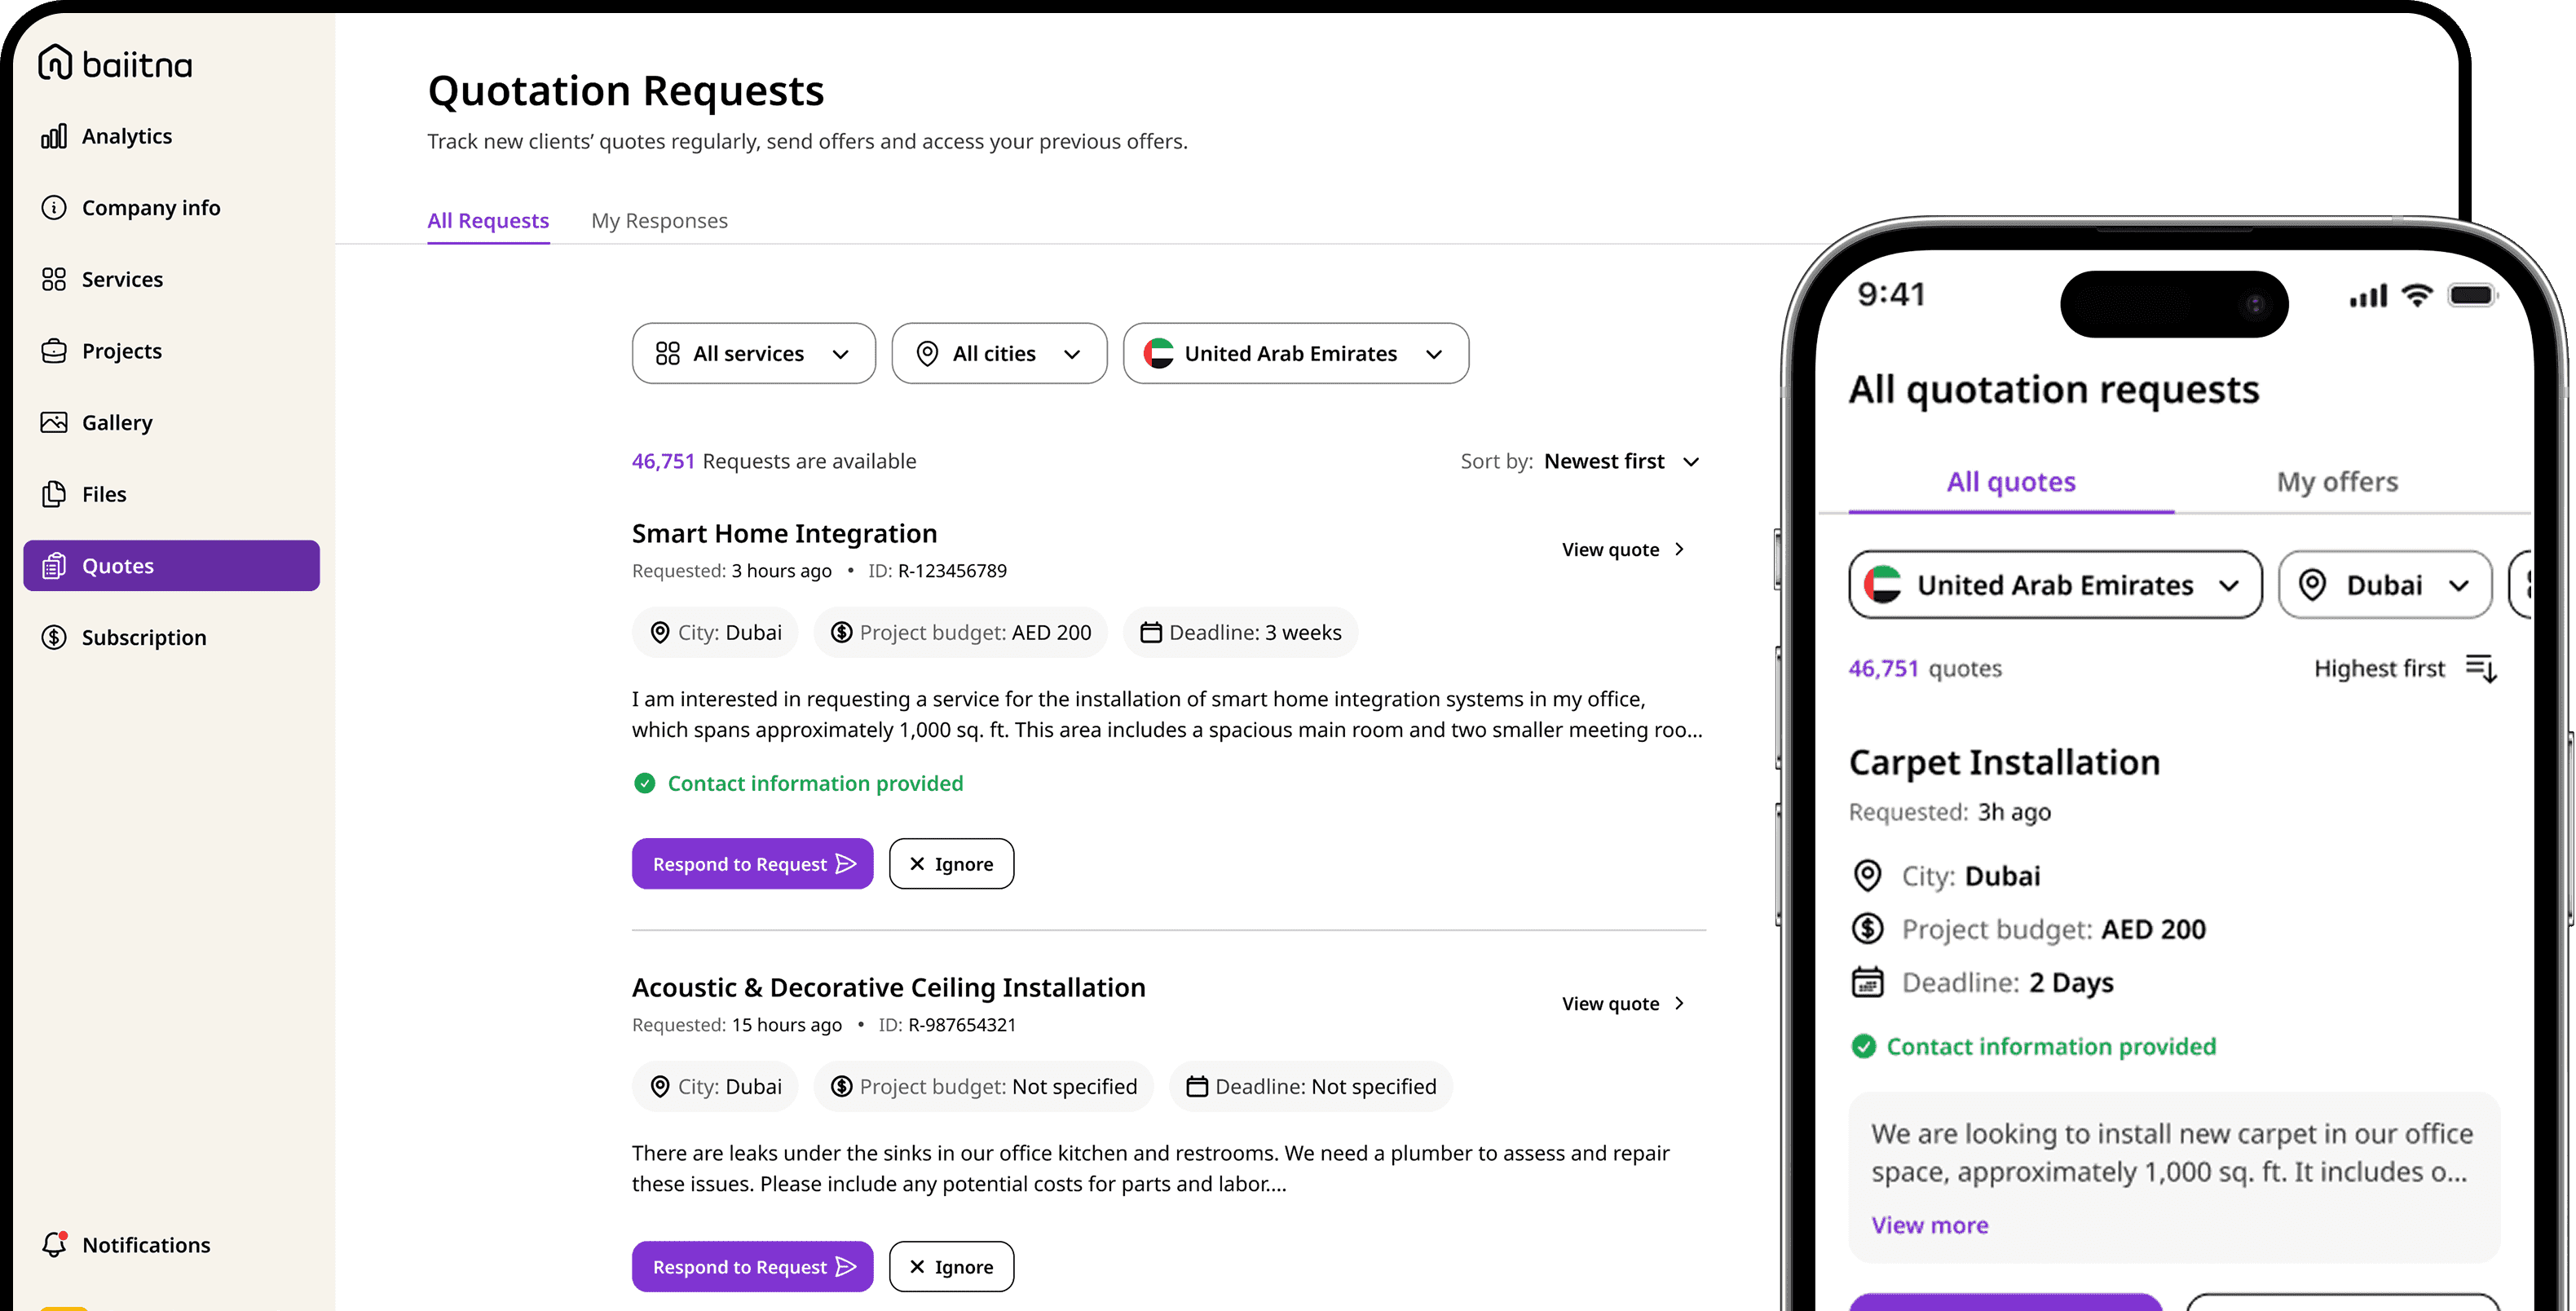This screenshot has height=1311, width=2576.
Task: Open Gallery sidebar item
Action: coord(97,422)
